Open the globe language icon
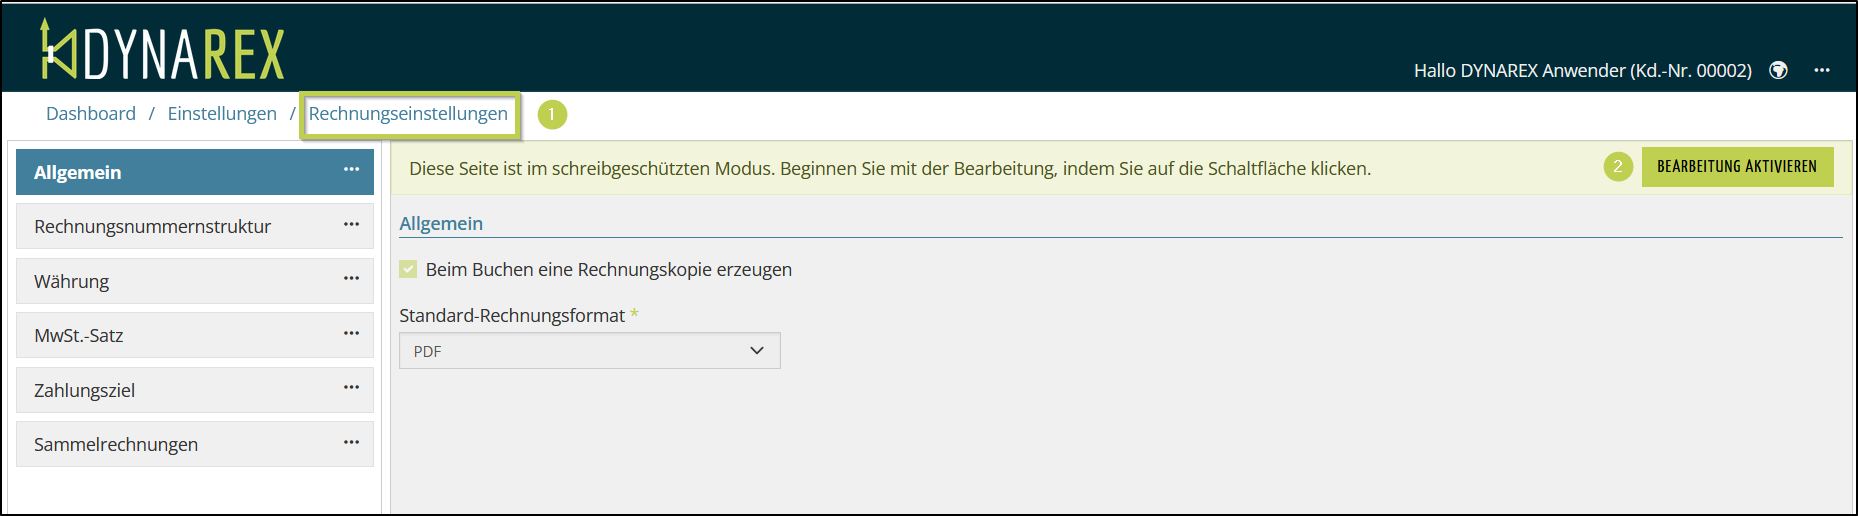The height and width of the screenshot is (516, 1858). [x=1778, y=70]
